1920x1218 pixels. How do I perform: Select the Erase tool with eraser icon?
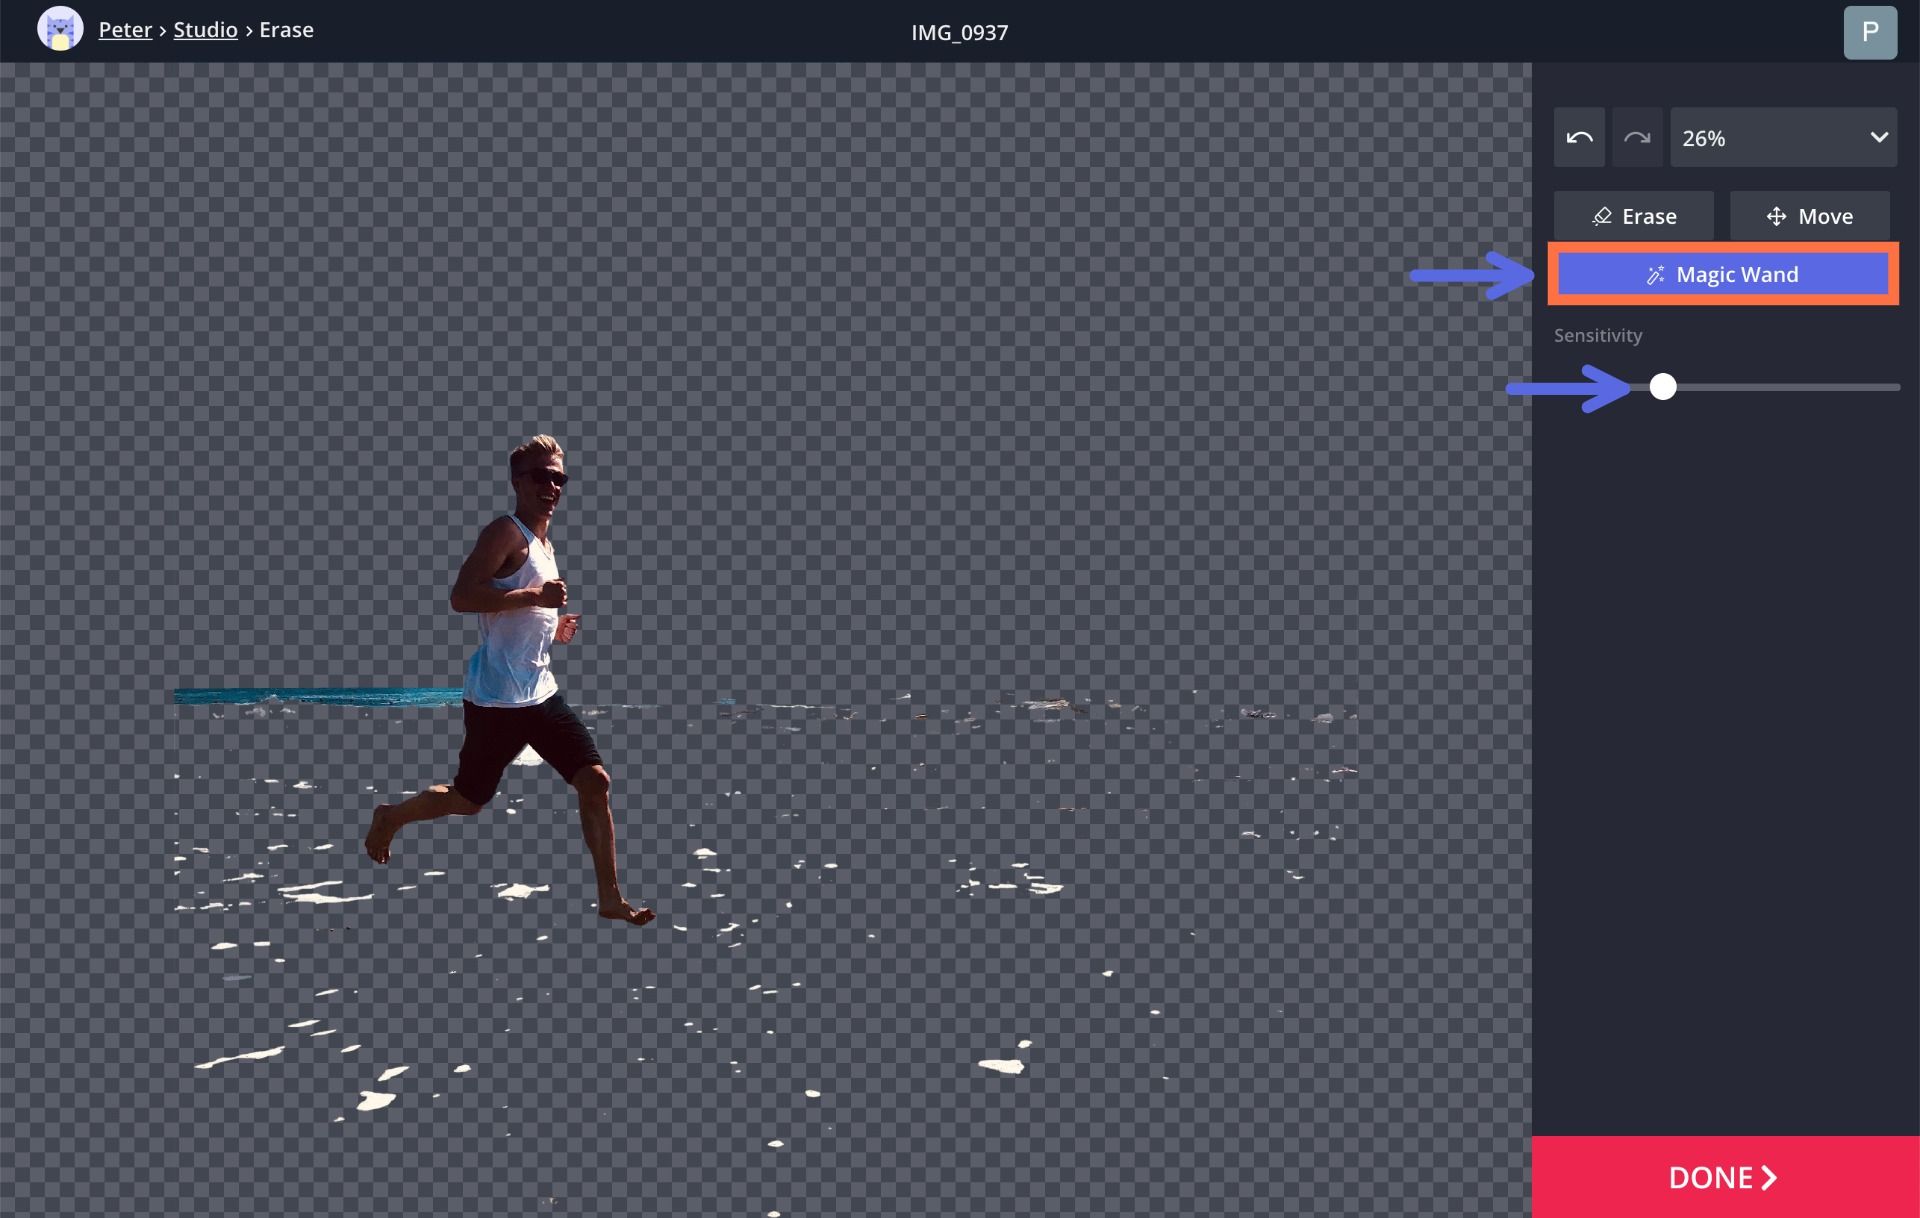pyautogui.click(x=1633, y=216)
